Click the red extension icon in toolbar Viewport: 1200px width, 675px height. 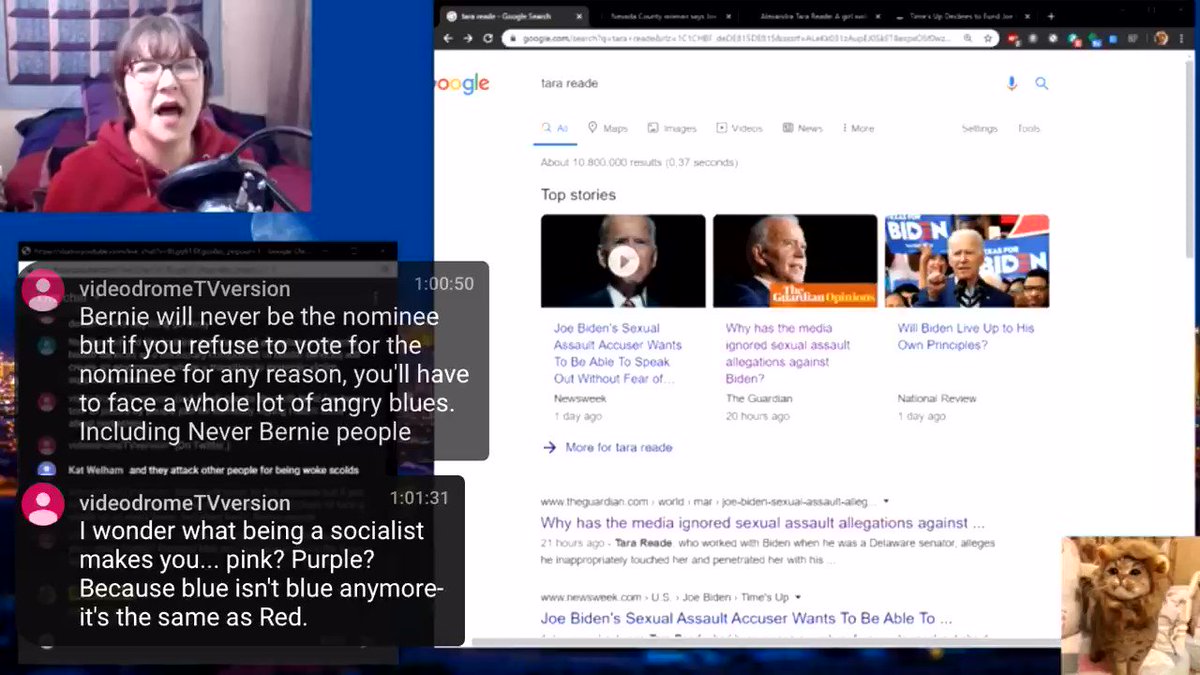(x=1014, y=38)
